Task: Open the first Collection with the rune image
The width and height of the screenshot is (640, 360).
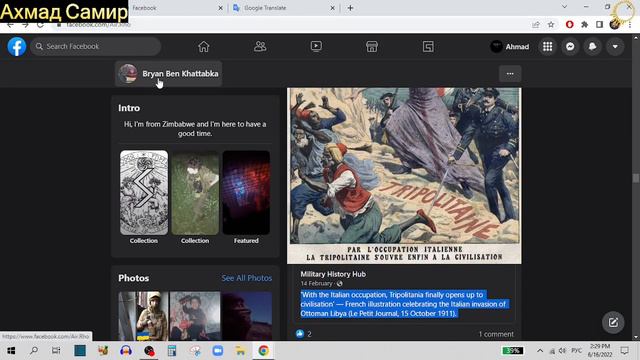Action: coord(144,193)
